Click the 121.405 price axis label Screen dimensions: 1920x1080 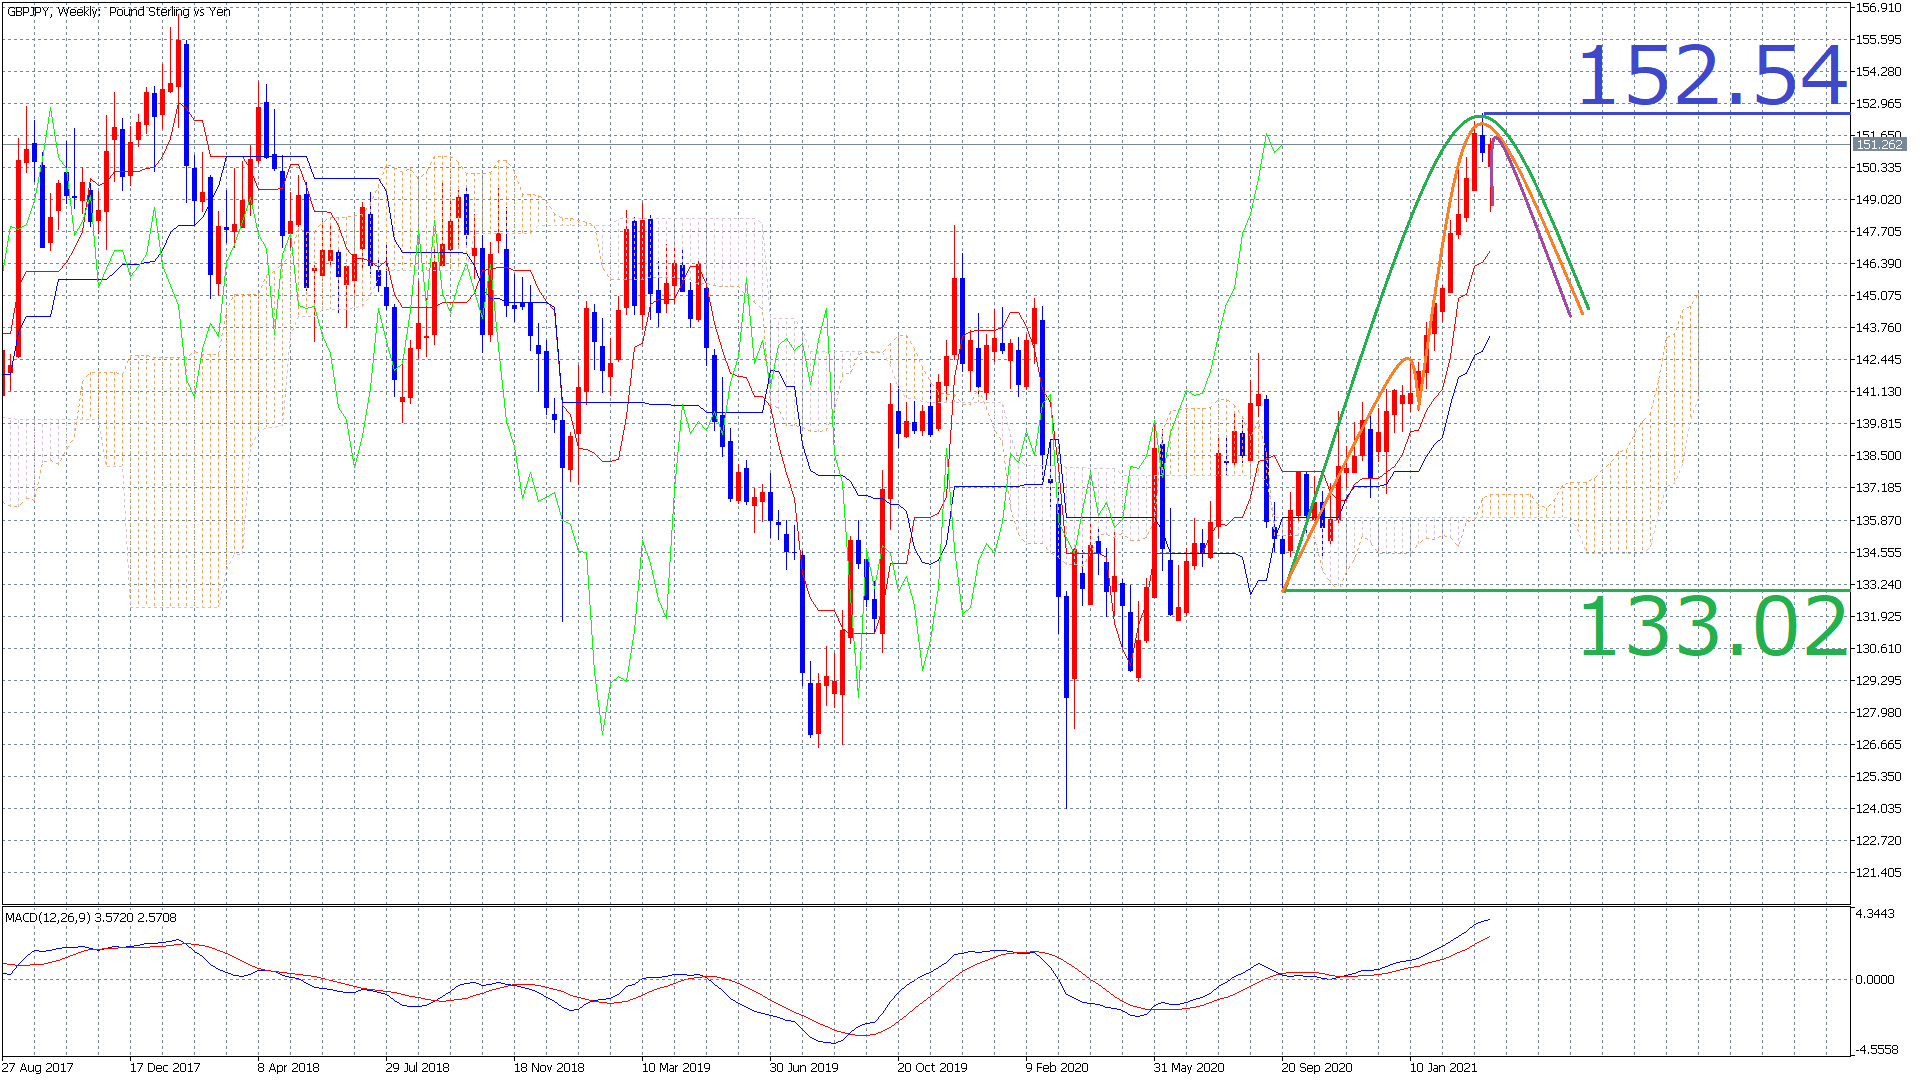pos(1878,872)
